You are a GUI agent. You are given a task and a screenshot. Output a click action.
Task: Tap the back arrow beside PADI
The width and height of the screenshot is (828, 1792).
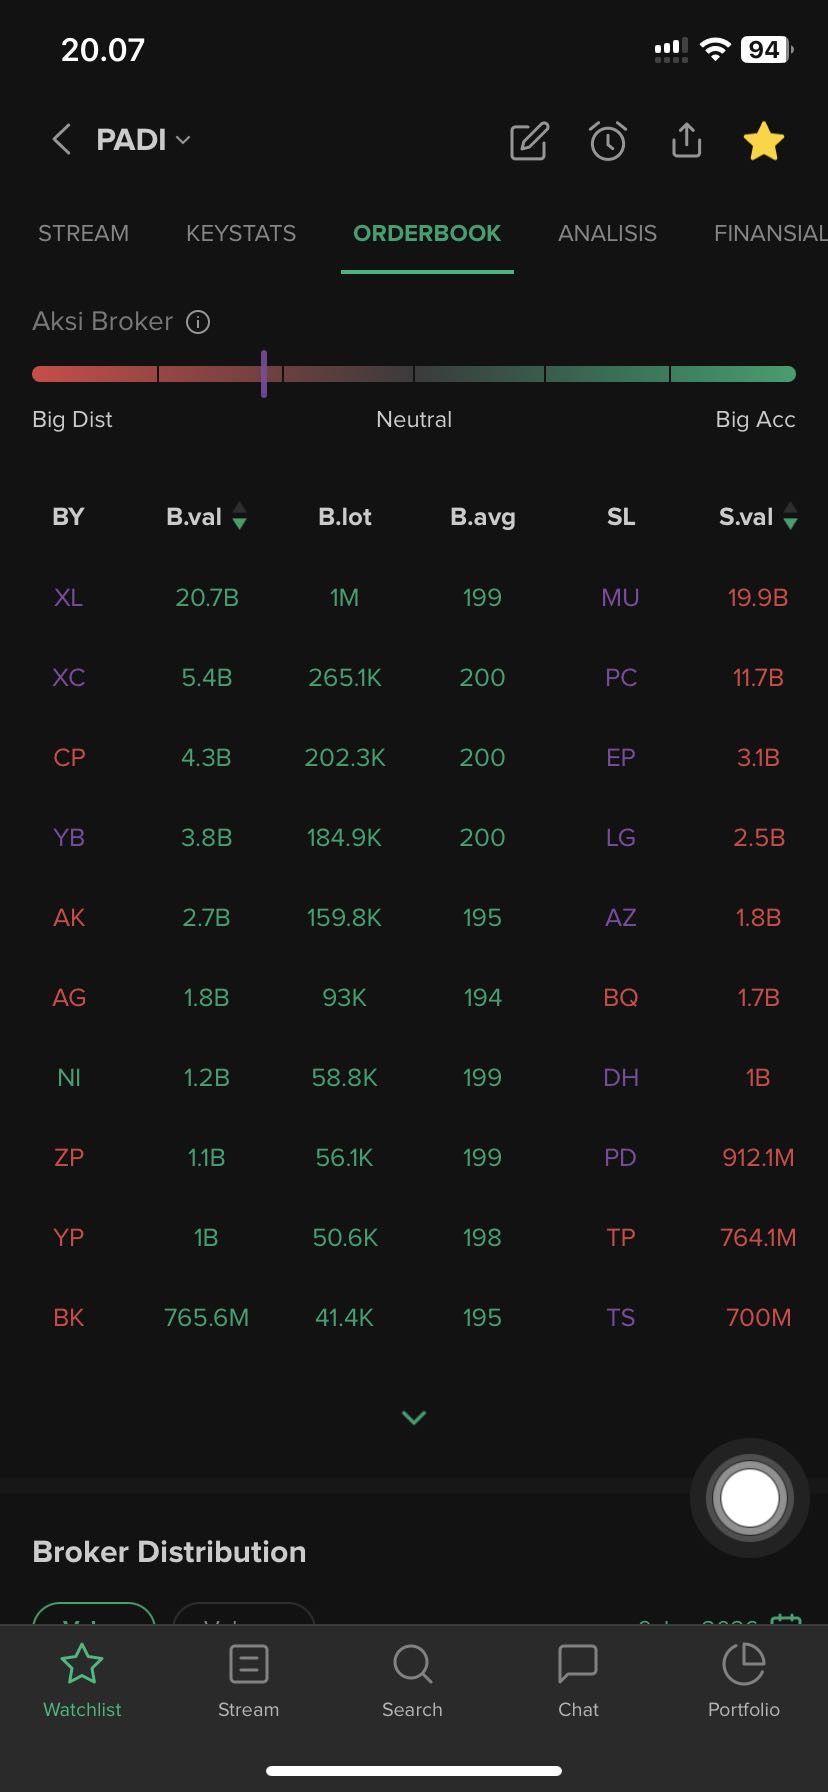coord(62,140)
